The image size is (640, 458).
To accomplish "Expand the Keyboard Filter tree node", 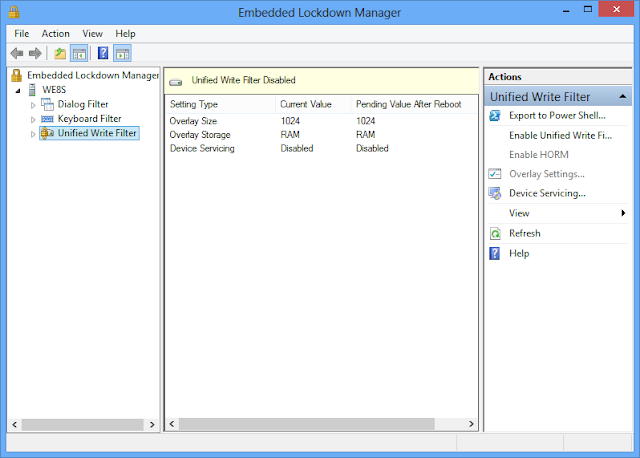I will coord(33,120).
